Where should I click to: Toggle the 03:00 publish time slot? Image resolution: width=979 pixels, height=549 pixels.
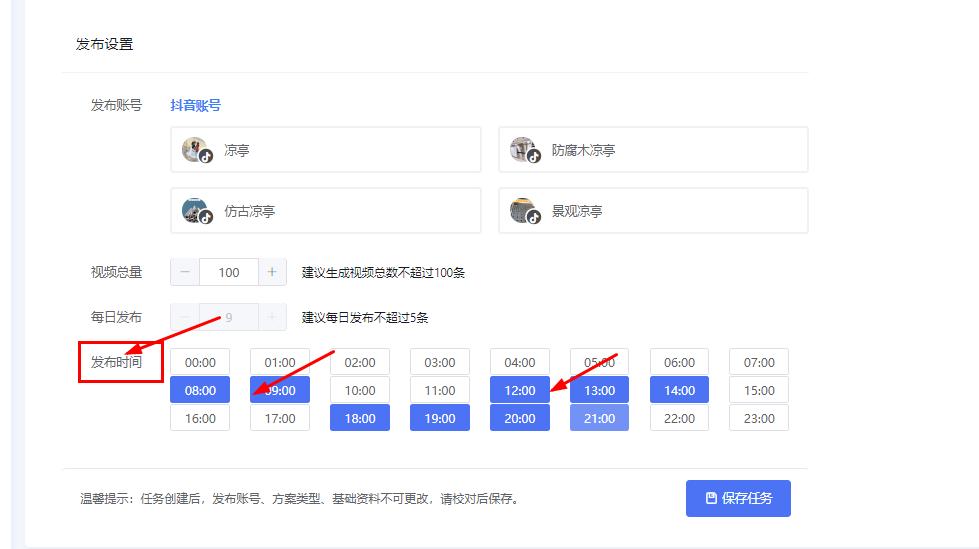pos(440,362)
